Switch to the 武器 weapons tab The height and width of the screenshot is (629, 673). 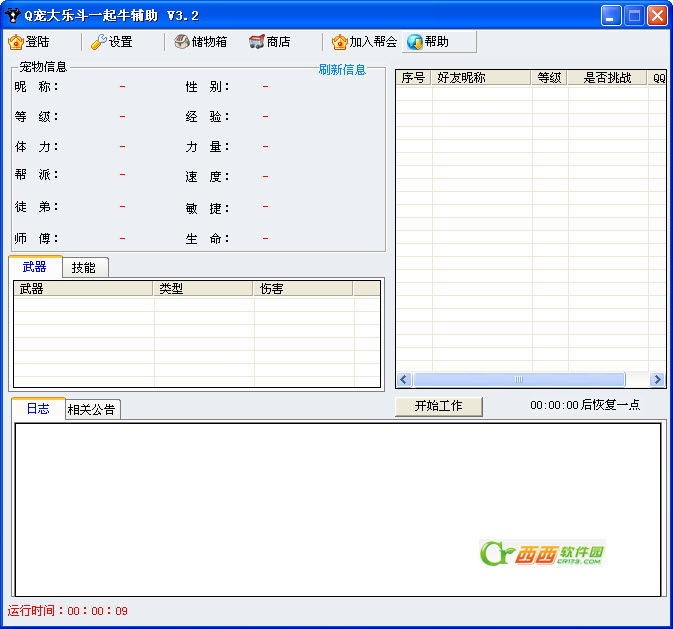pos(35,267)
